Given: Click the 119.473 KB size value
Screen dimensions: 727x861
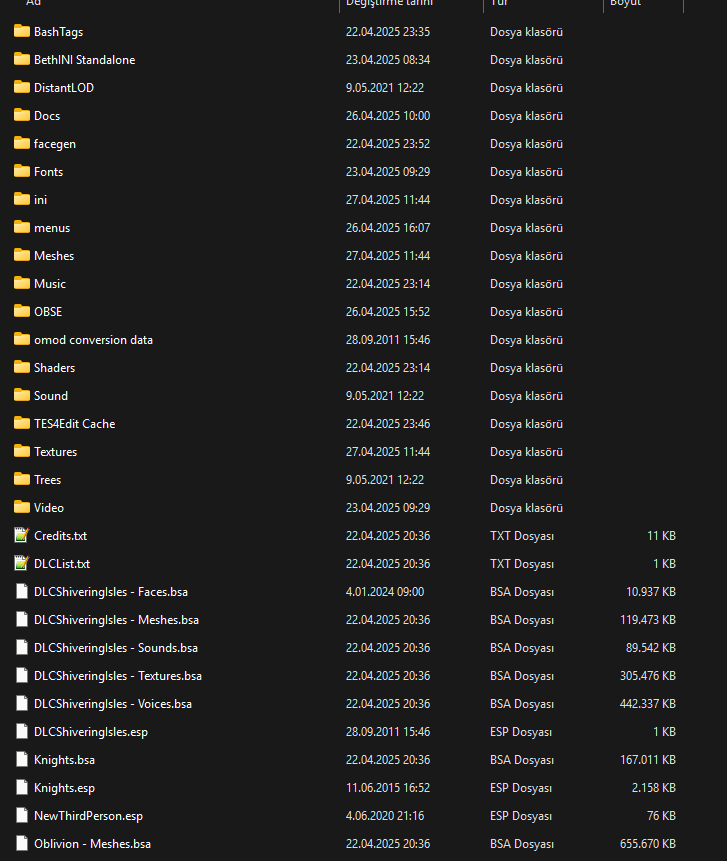Looking at the screenshot, I should (x=648, y=620).
